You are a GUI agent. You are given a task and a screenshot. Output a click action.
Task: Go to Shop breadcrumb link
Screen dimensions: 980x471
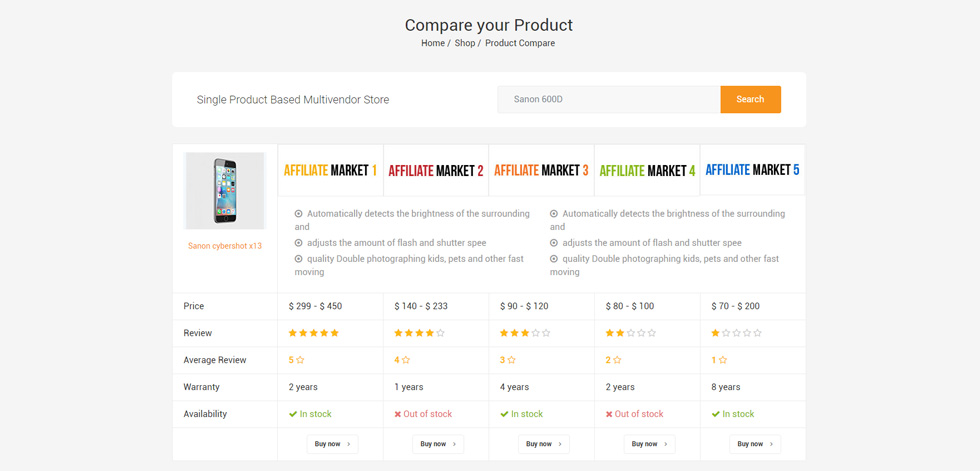464,43
